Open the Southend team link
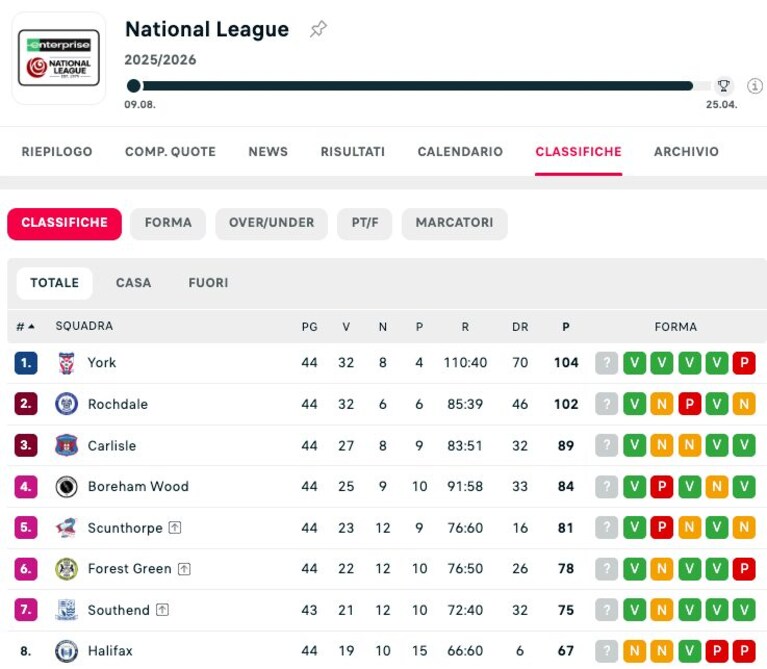 click(x=118, y=610)
